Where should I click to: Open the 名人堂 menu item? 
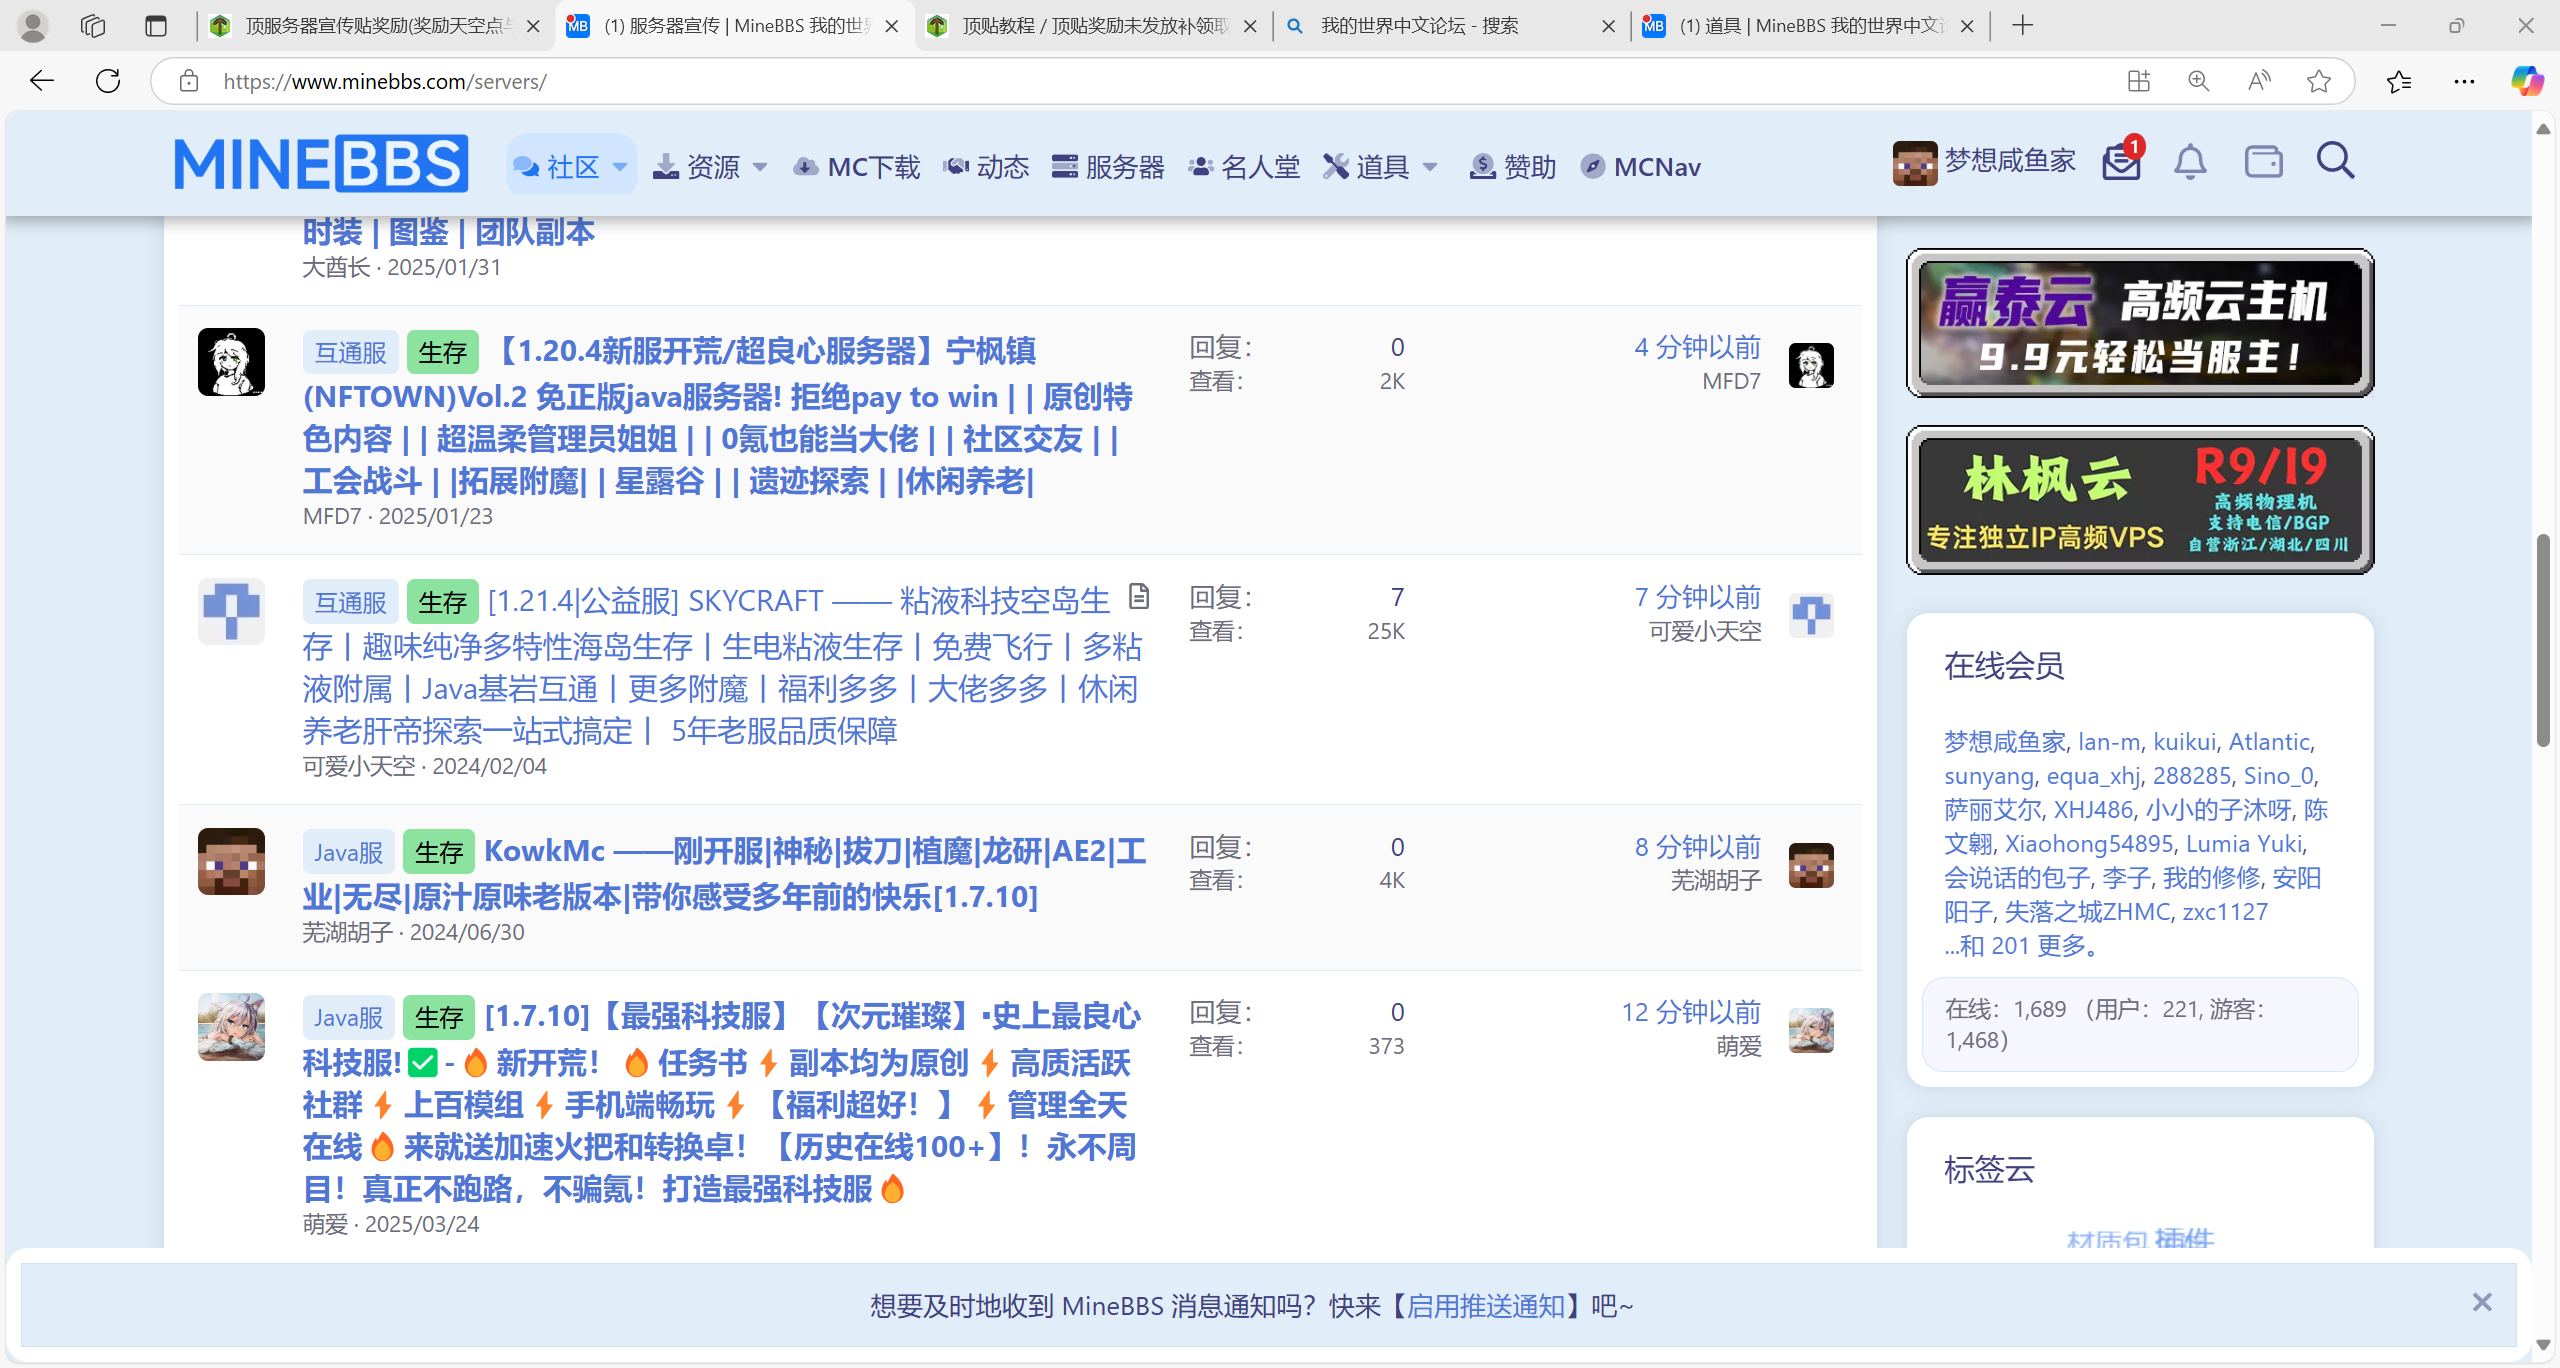pyautogui.click(x=1244, y=167)
